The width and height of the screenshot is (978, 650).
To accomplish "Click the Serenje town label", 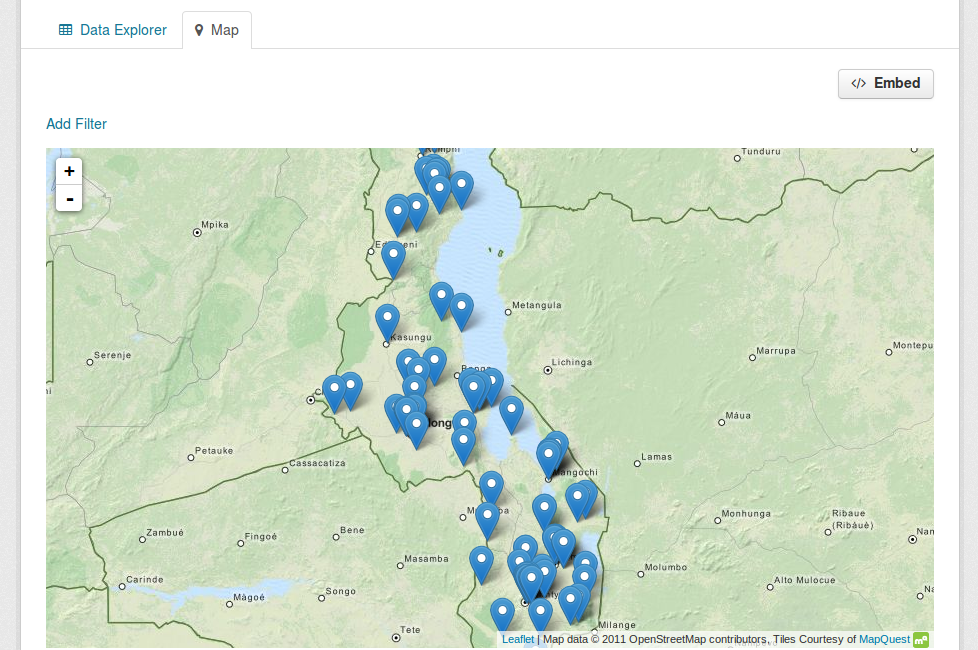I will click(112, 355).
